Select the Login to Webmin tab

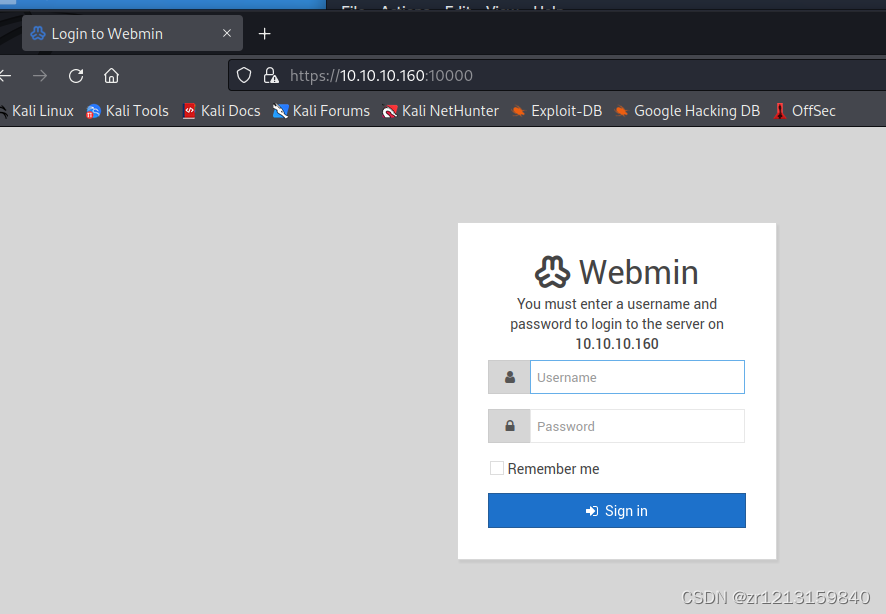132,33
